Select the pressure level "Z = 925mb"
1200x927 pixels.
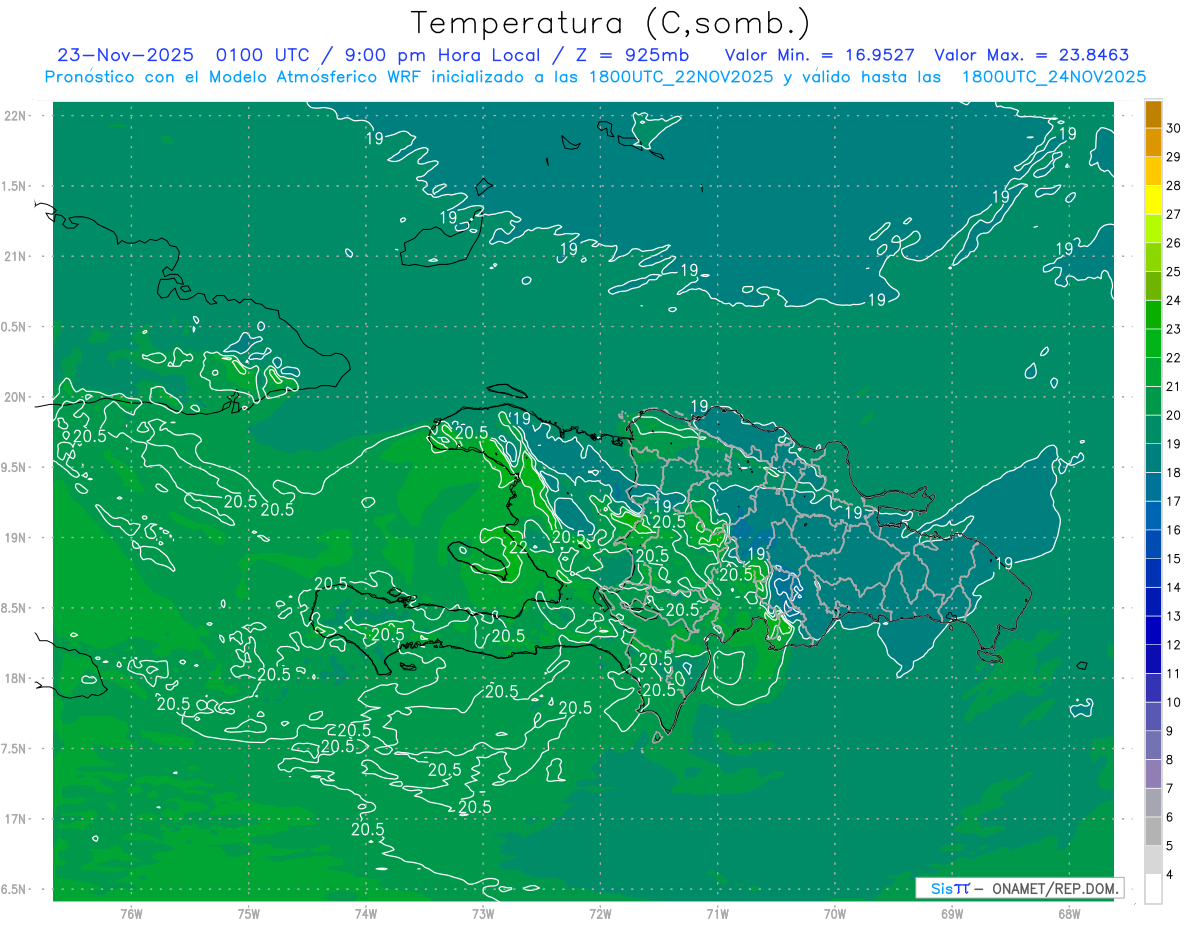point(632,55)
